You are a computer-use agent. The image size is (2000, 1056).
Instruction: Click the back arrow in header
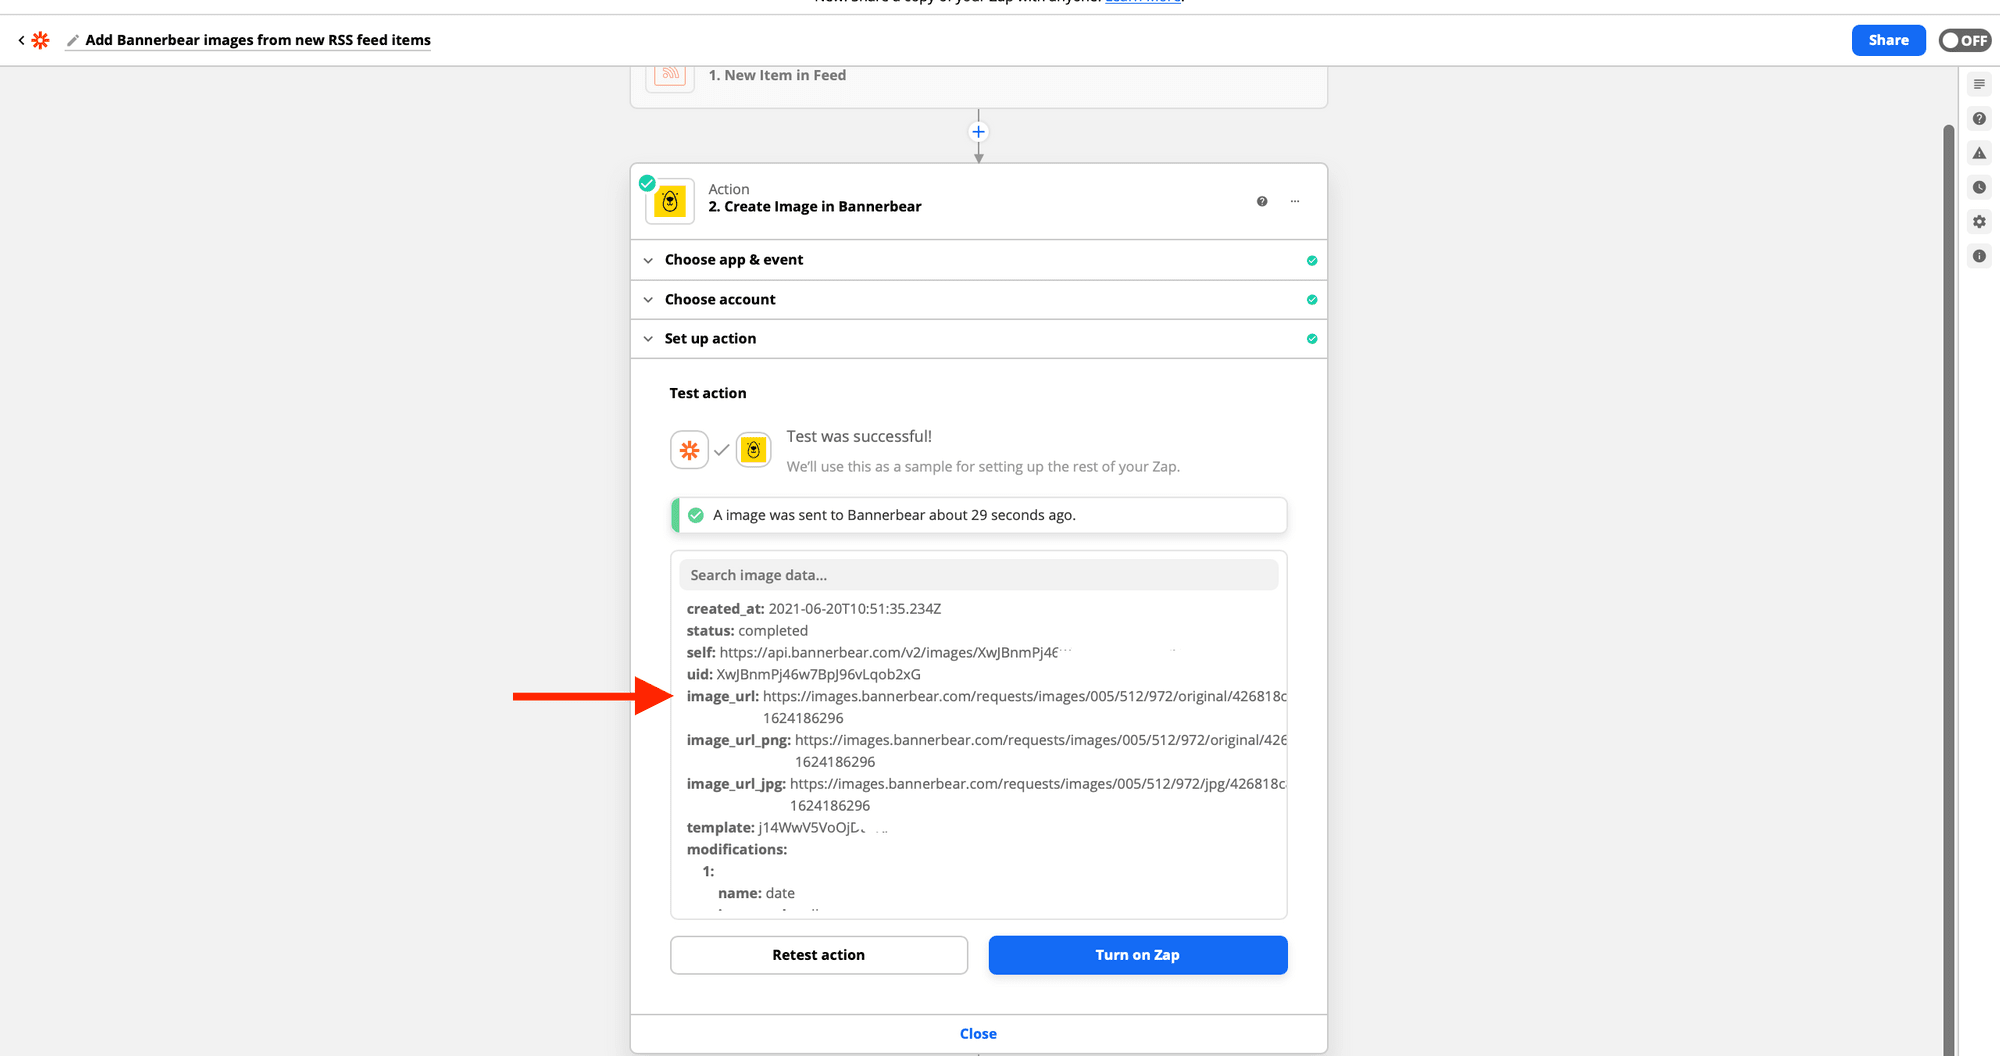pyautogui.click(x=21, y=40)
